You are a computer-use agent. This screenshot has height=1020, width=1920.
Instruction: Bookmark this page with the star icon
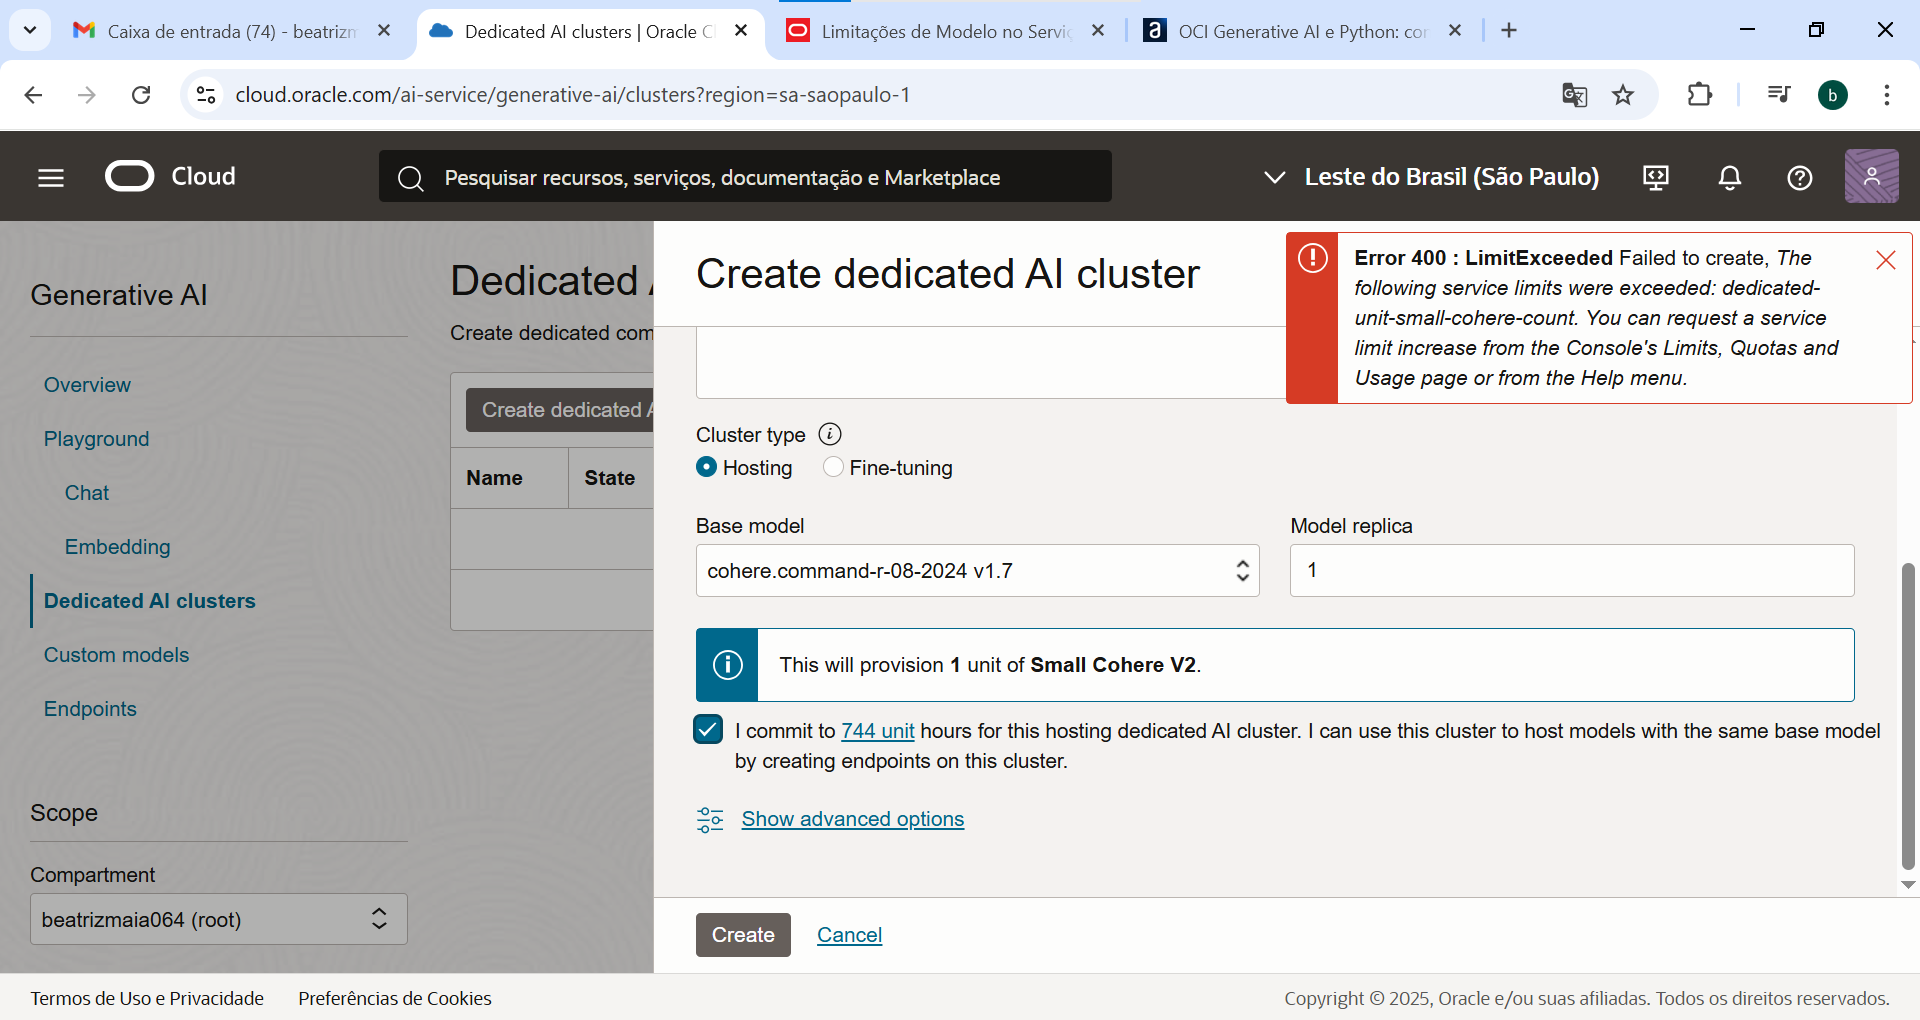coord(1623,95)
